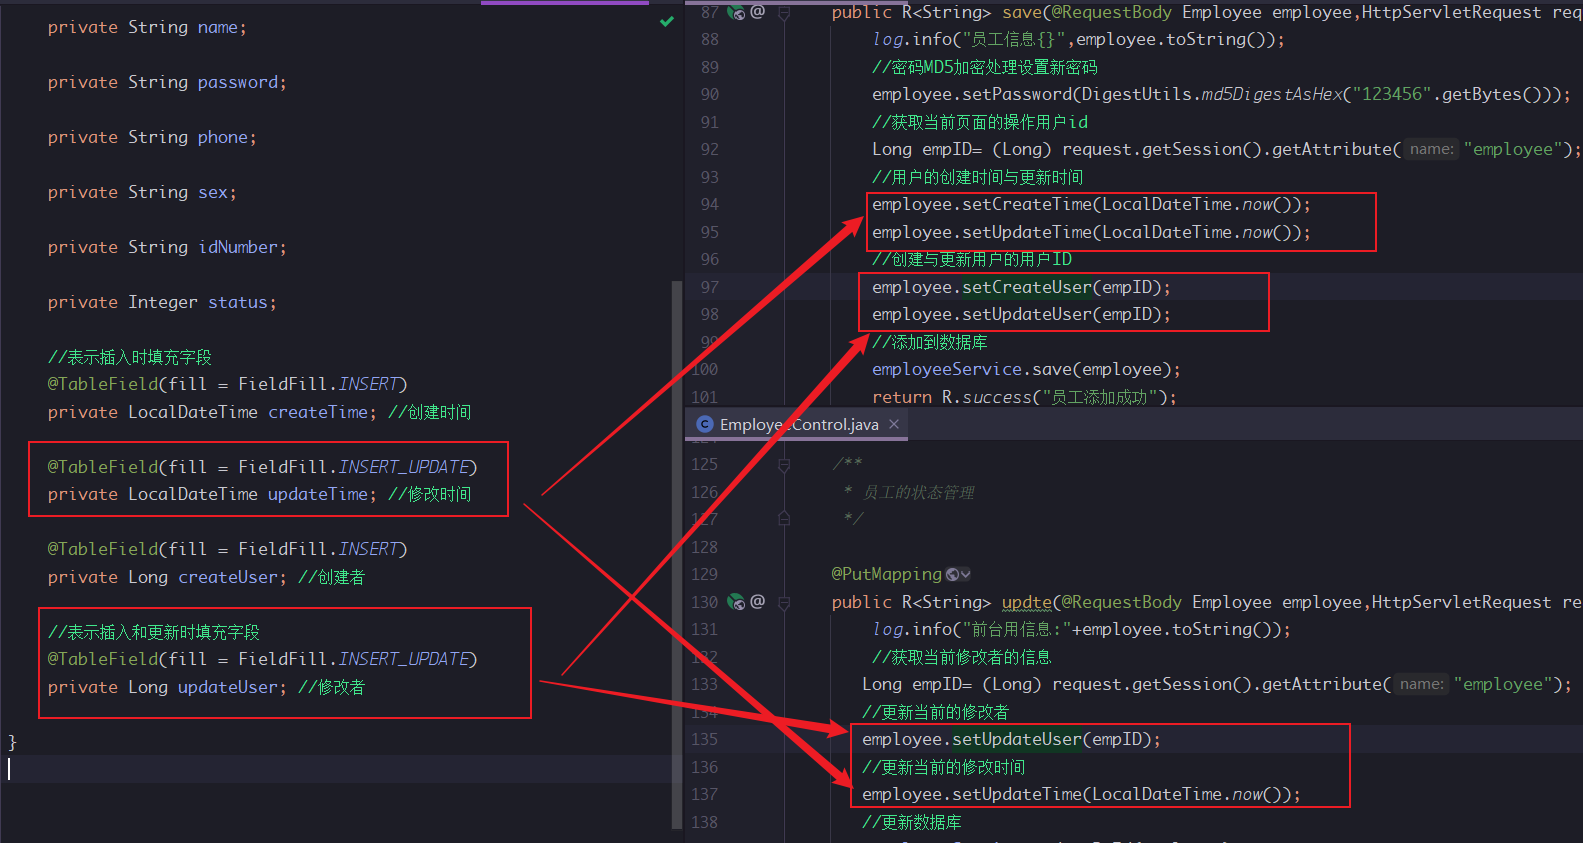The height and width of the screenshot is (843, 1583).
Task: Click 'setCreateUser' on line 97
Action: (x=1027, y=287)
